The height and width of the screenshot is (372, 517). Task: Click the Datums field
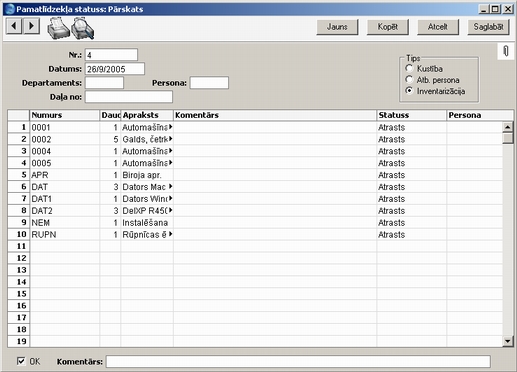pos(115,69)
